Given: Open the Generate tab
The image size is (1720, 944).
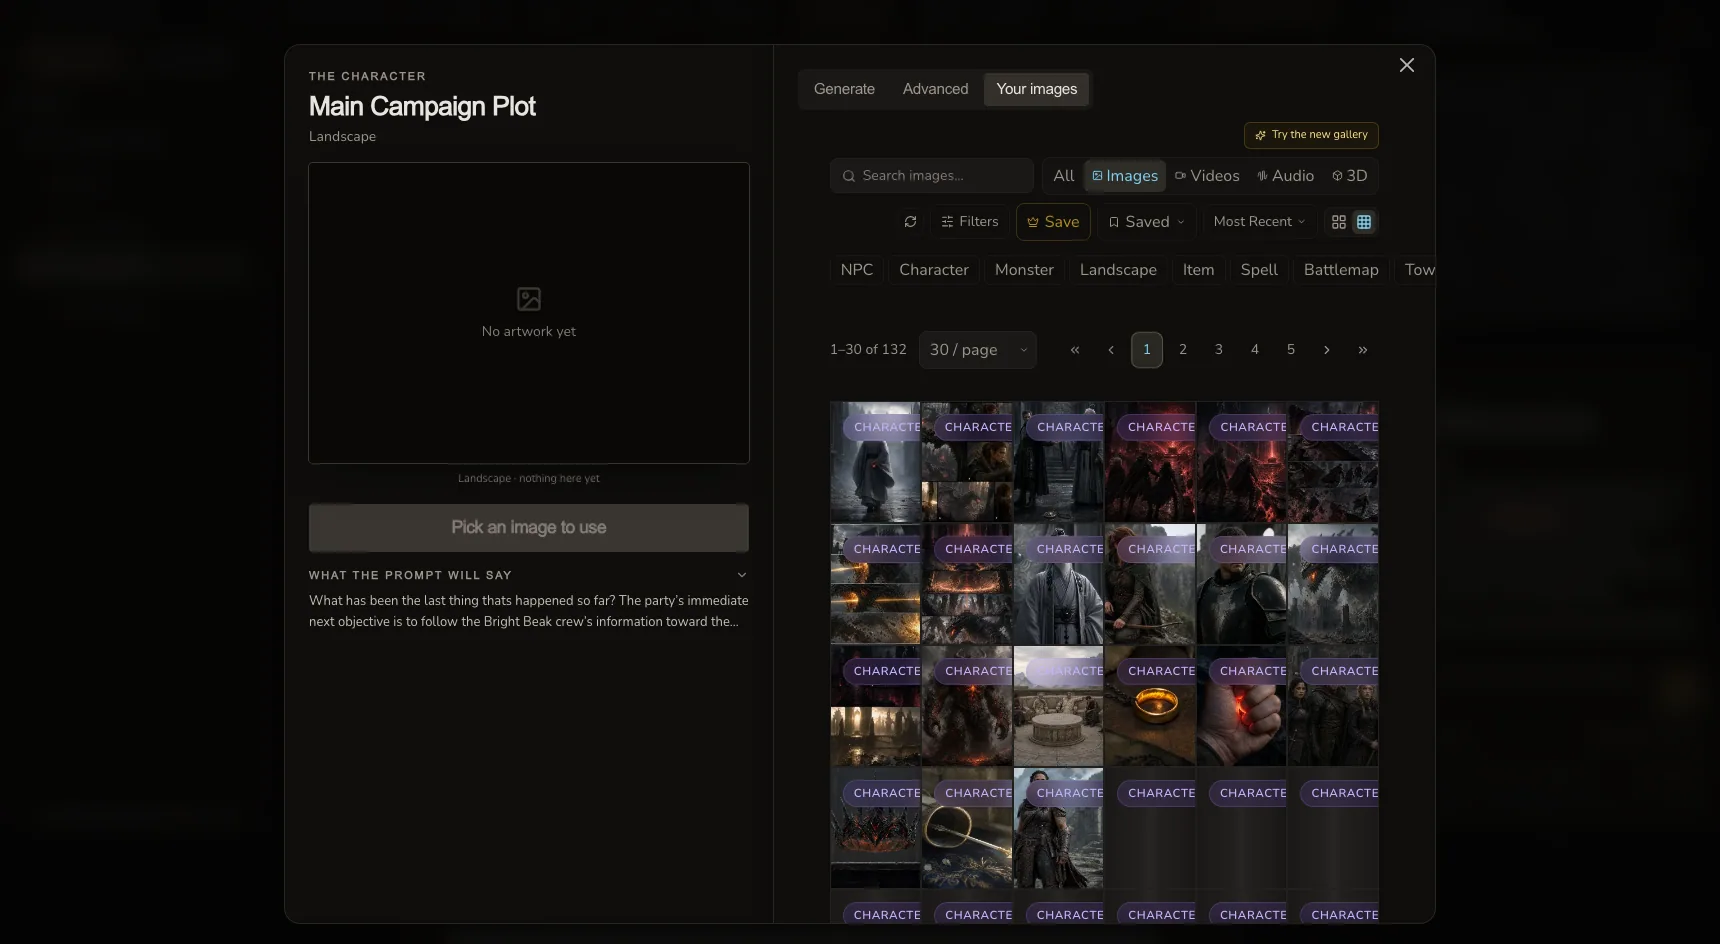Looking at the screenshot, I should pyautogui.click(x=844, y=89).
